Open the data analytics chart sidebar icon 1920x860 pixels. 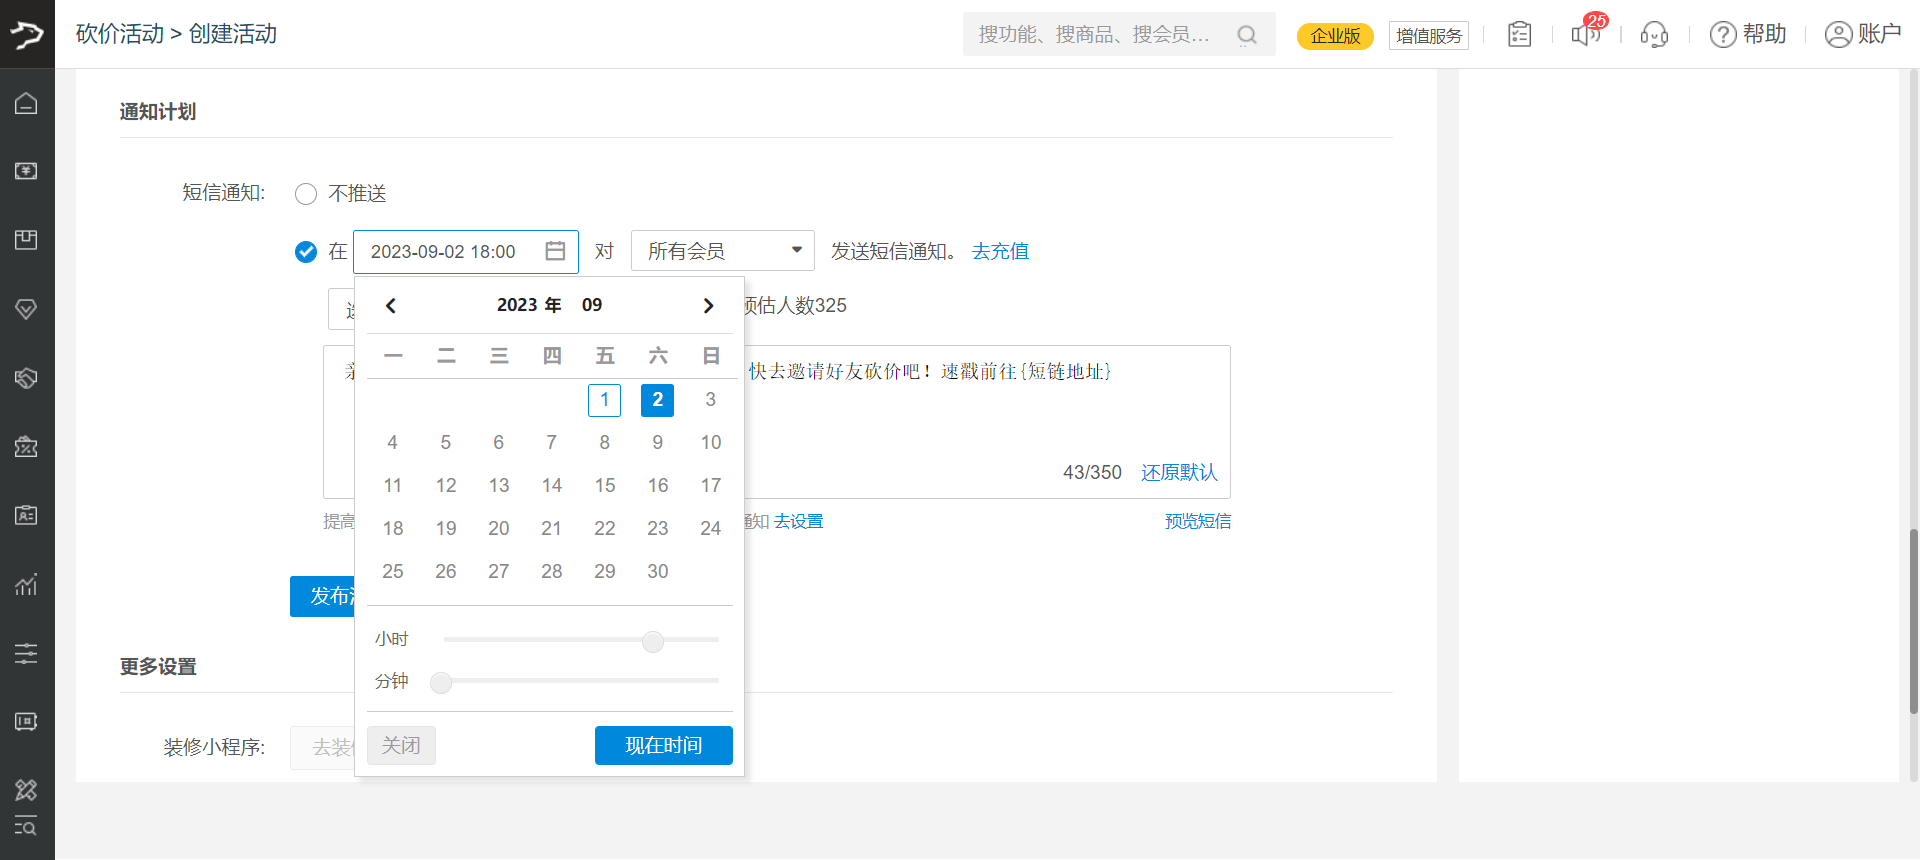[27, 584]
